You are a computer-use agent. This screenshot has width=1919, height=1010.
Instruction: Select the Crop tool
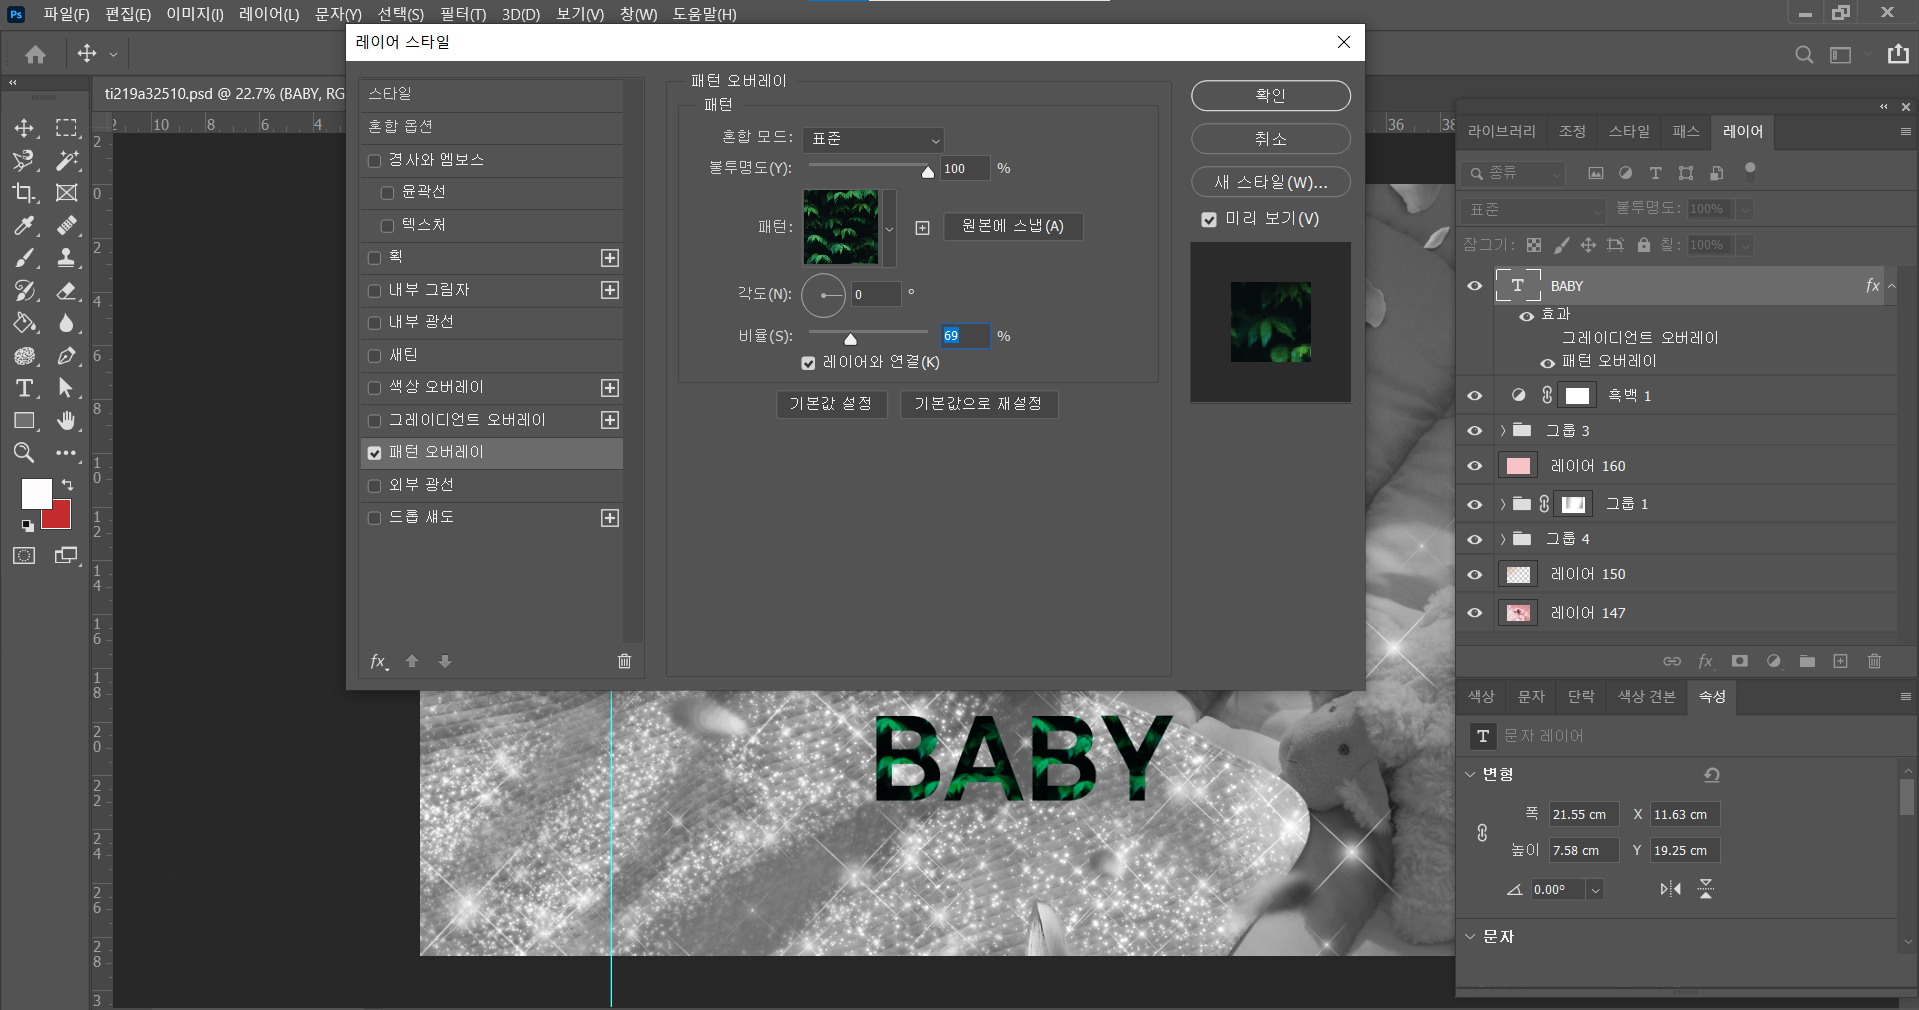click(x=24, y=193)
